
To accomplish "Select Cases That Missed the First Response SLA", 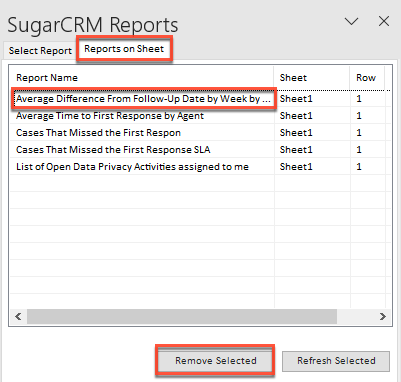I will click(x=113, y=150).
